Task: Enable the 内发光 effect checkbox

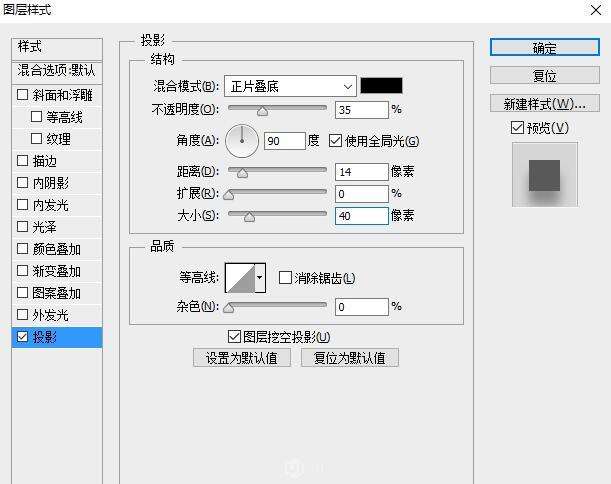Action: pyautogui.click(x=23, y=204)
